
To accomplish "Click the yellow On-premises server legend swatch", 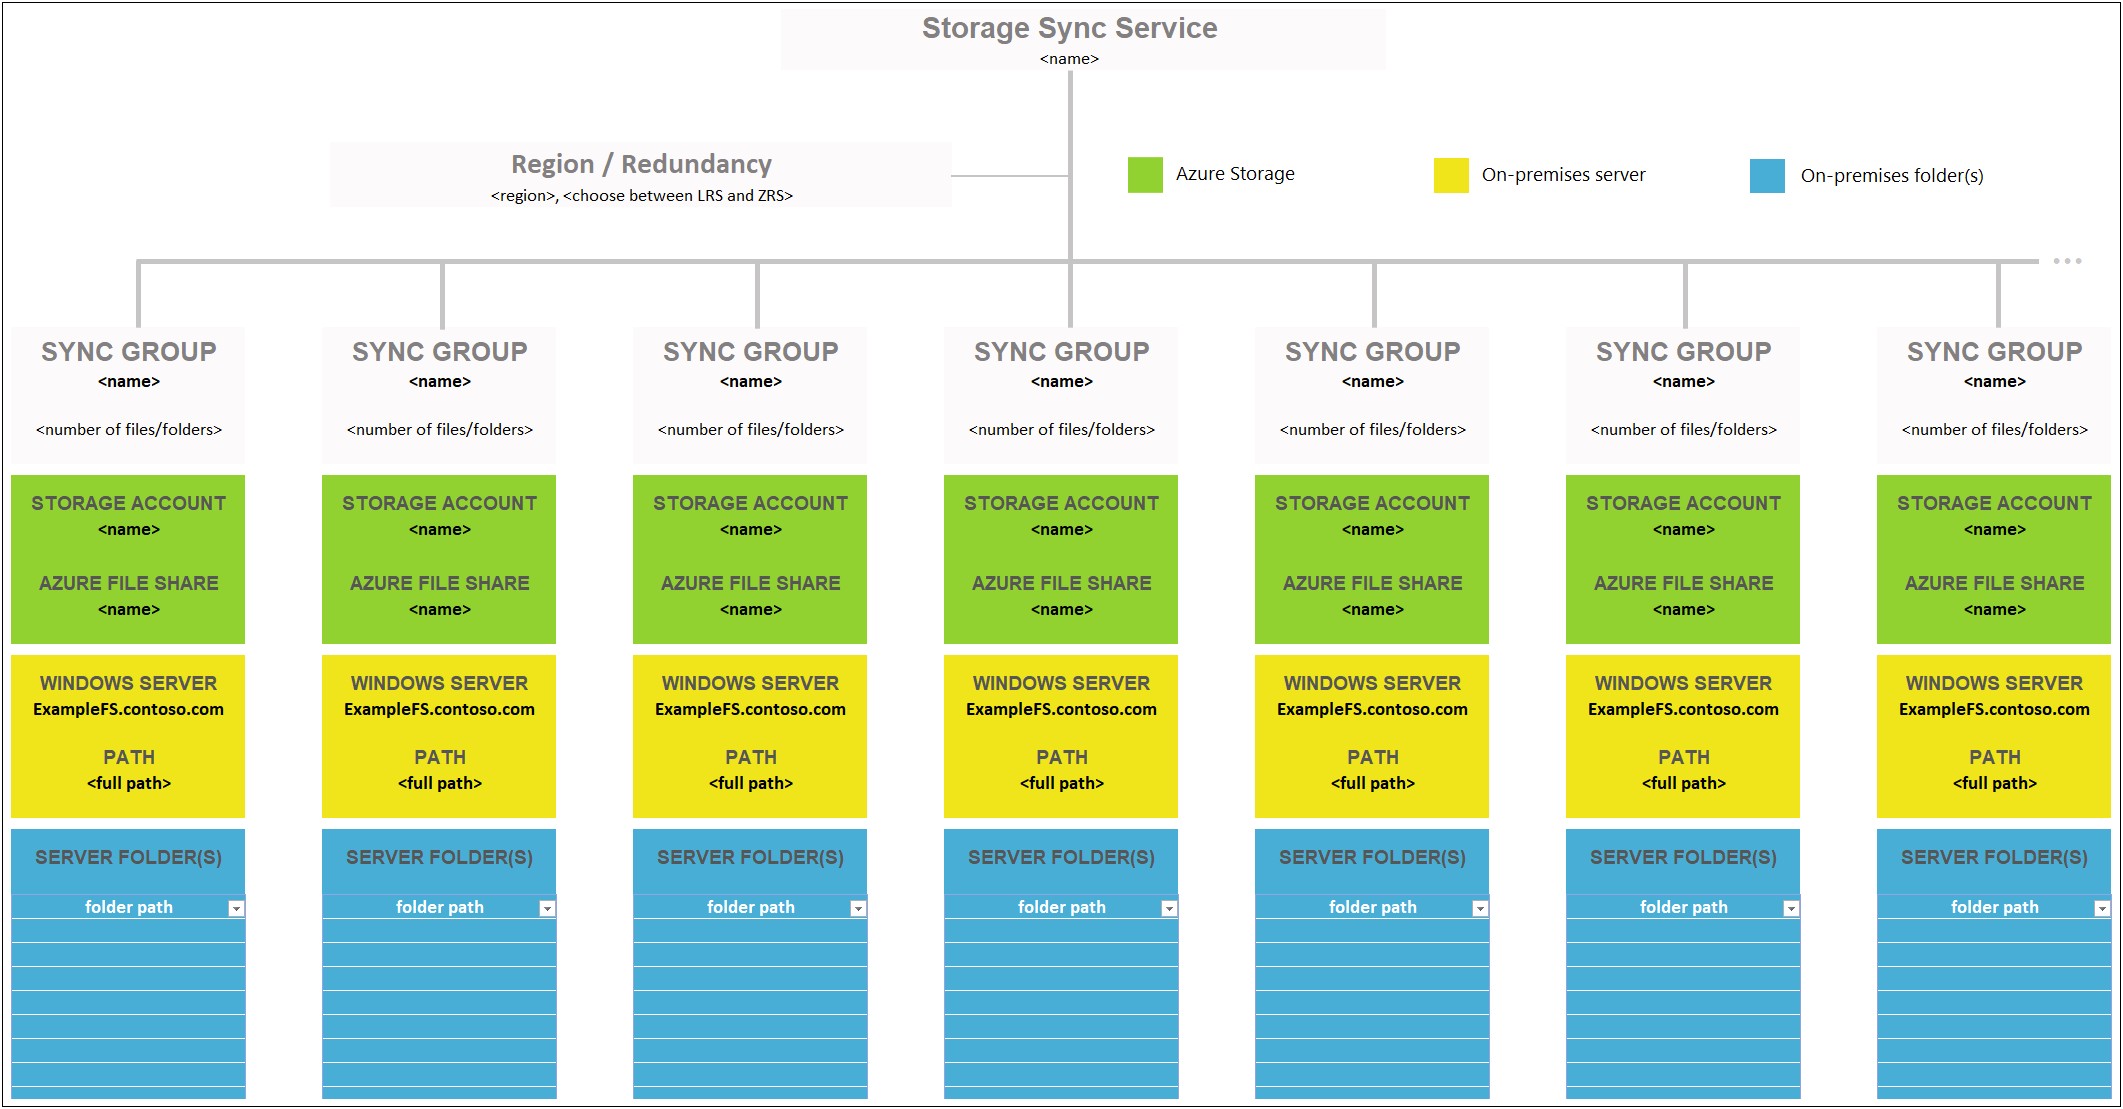I will pos(1451,175).
